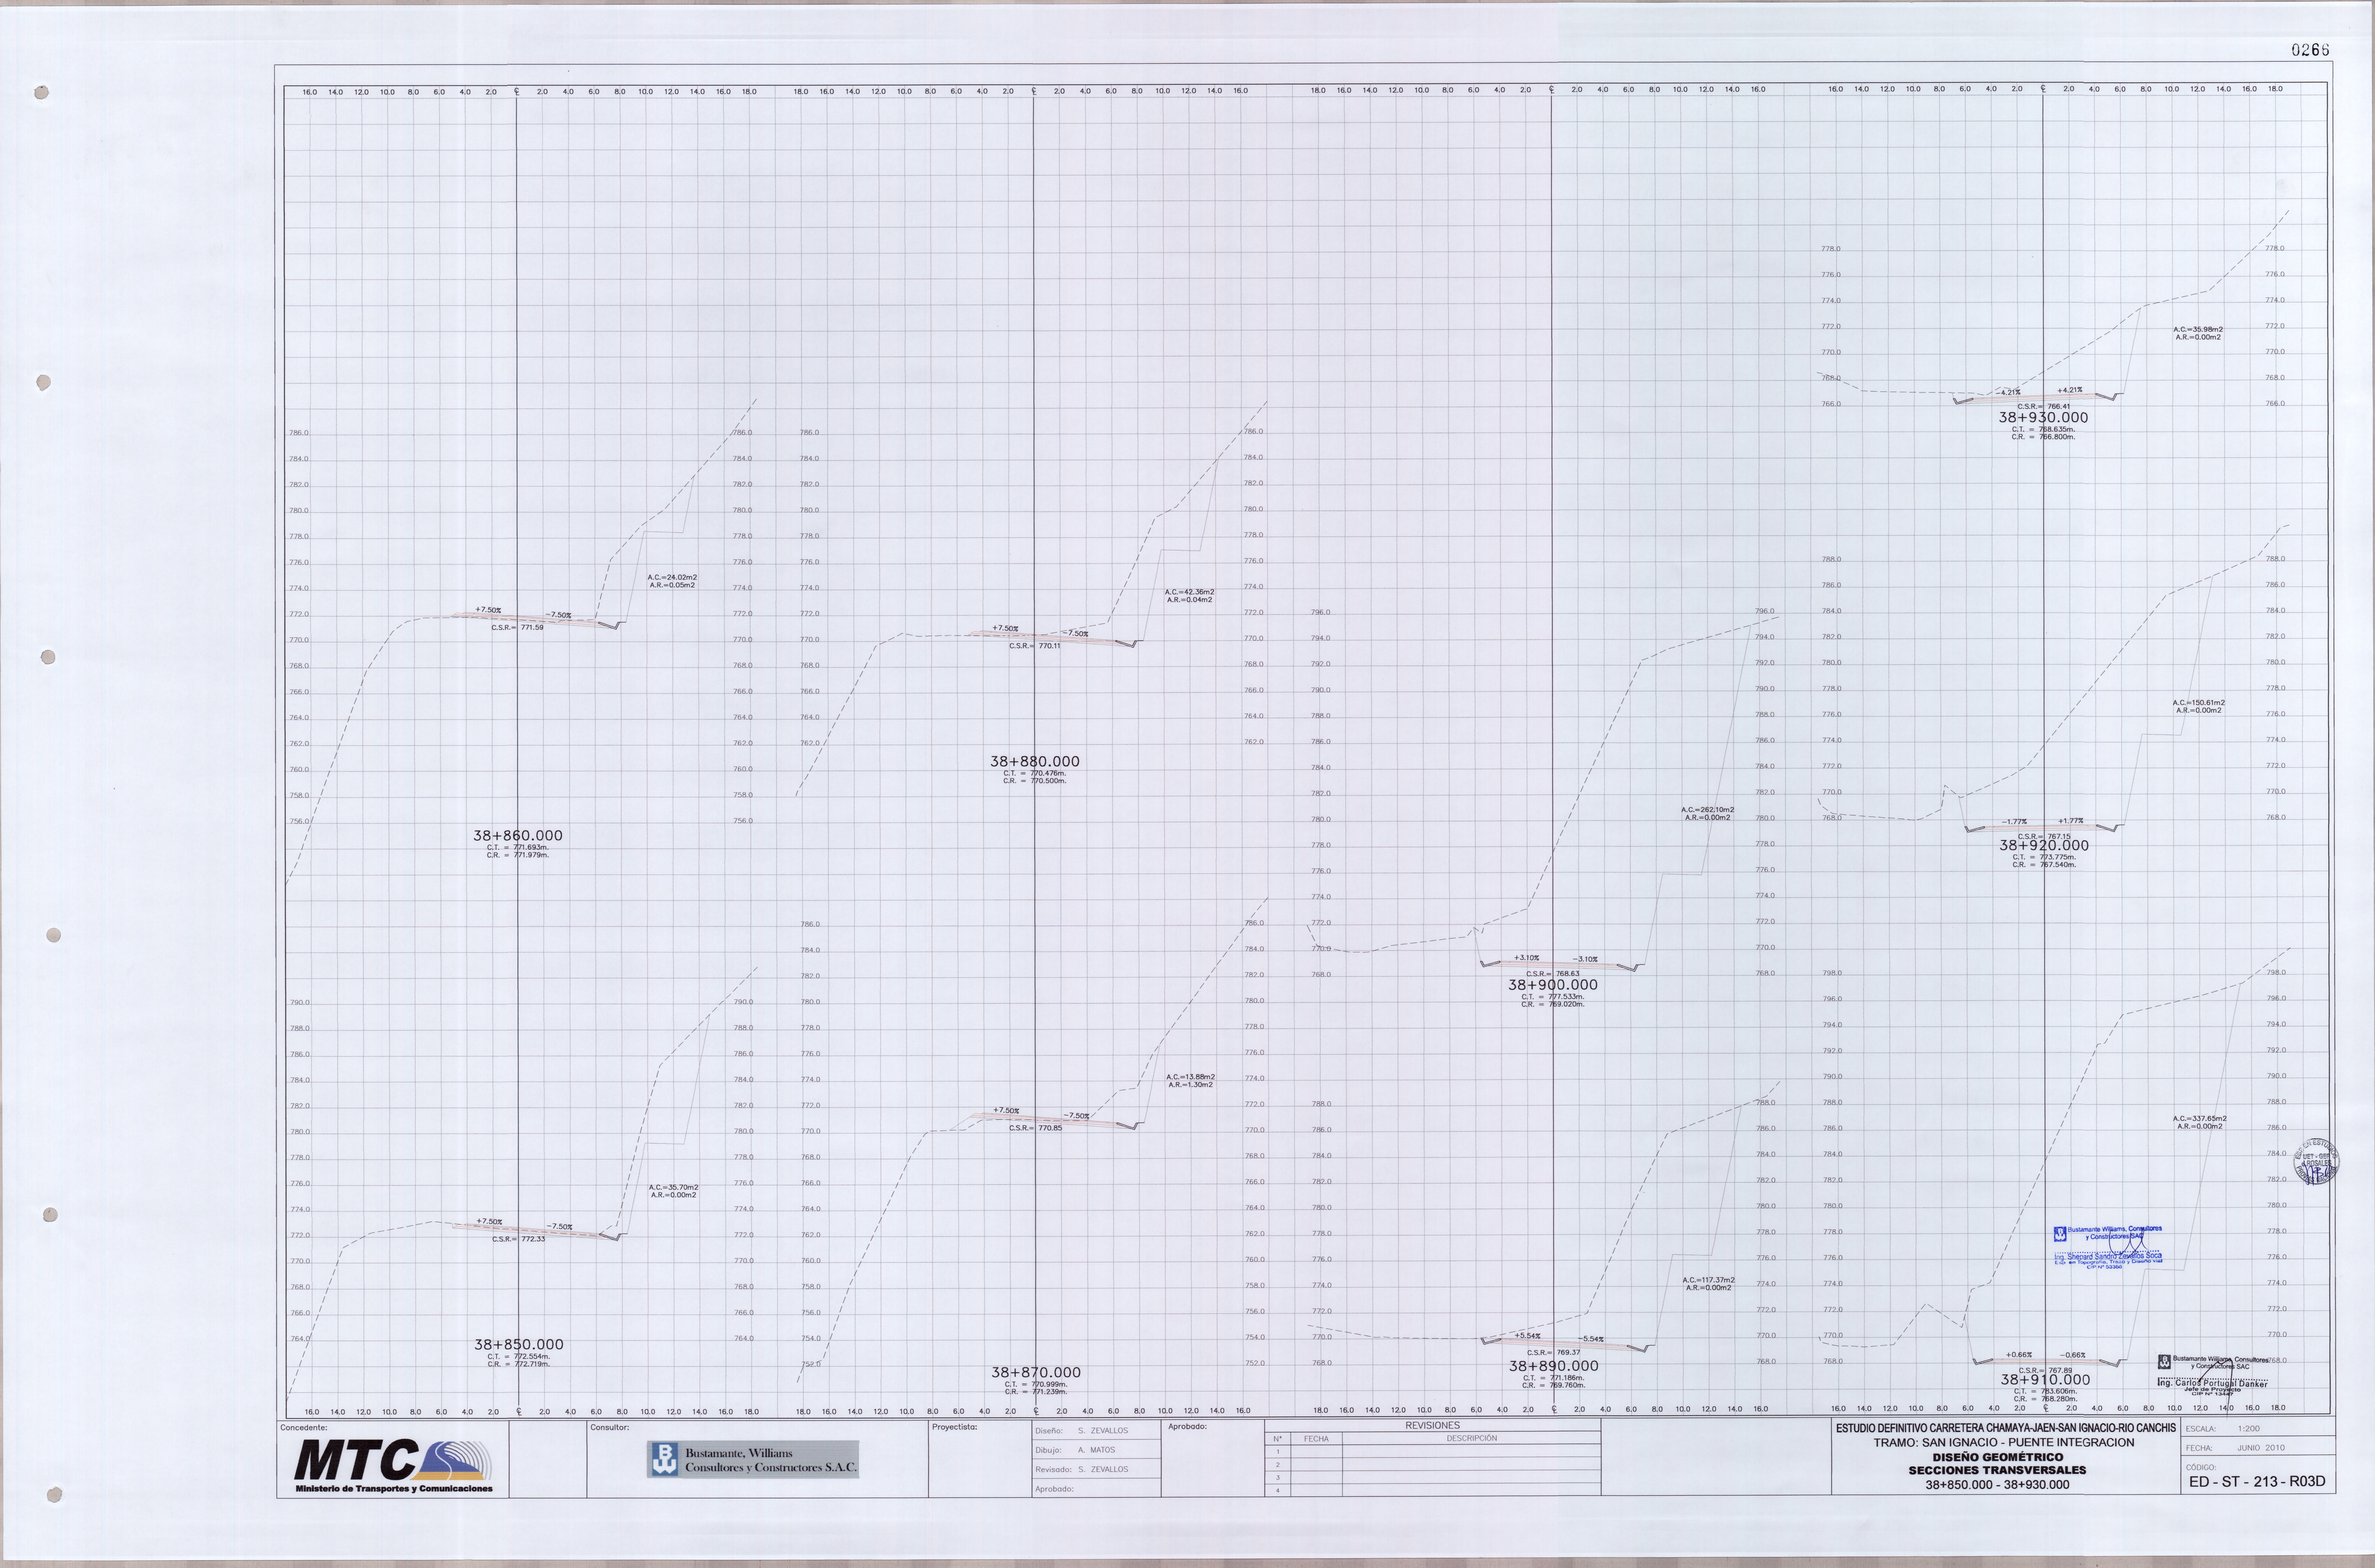The image size is (2375, 1568).
Task: Click cut area A.C.=262.10m2
Action: coord(1708,810)
